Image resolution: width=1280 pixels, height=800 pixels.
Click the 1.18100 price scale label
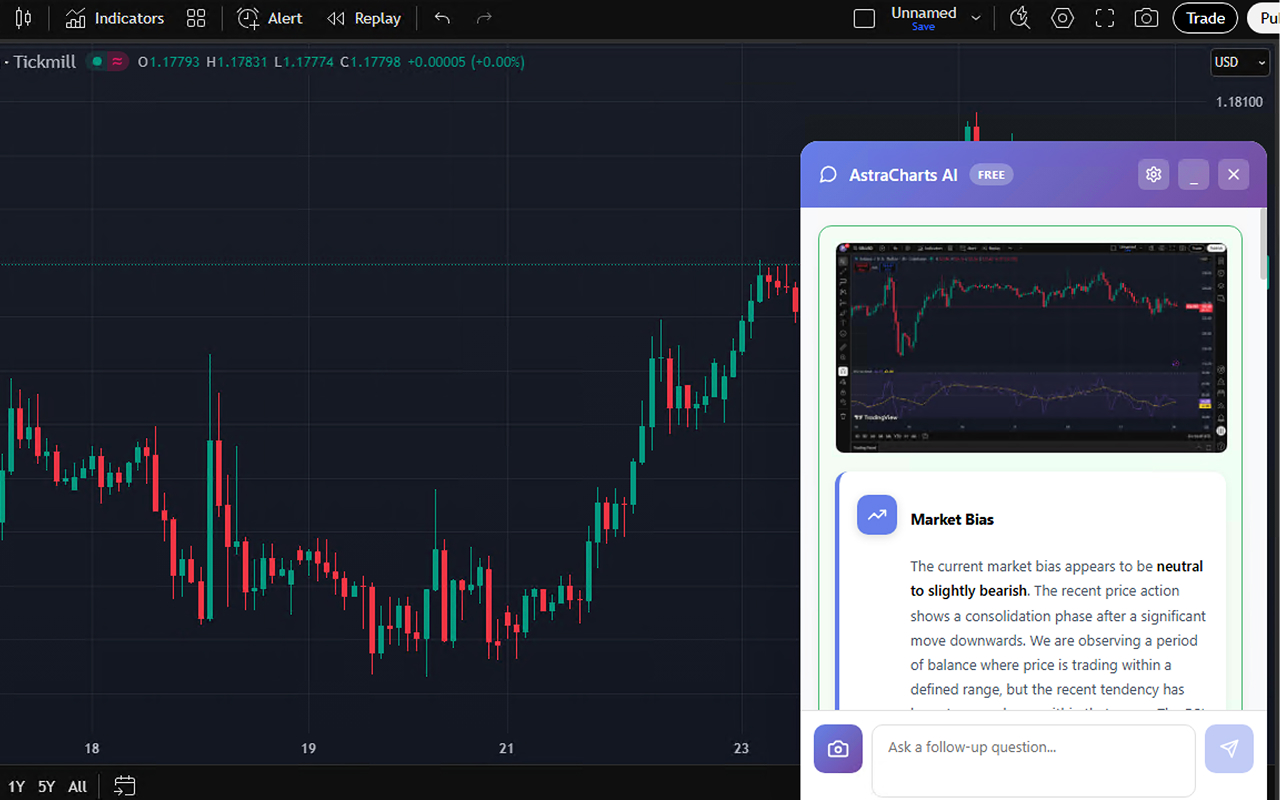(x=1239, y=102)
